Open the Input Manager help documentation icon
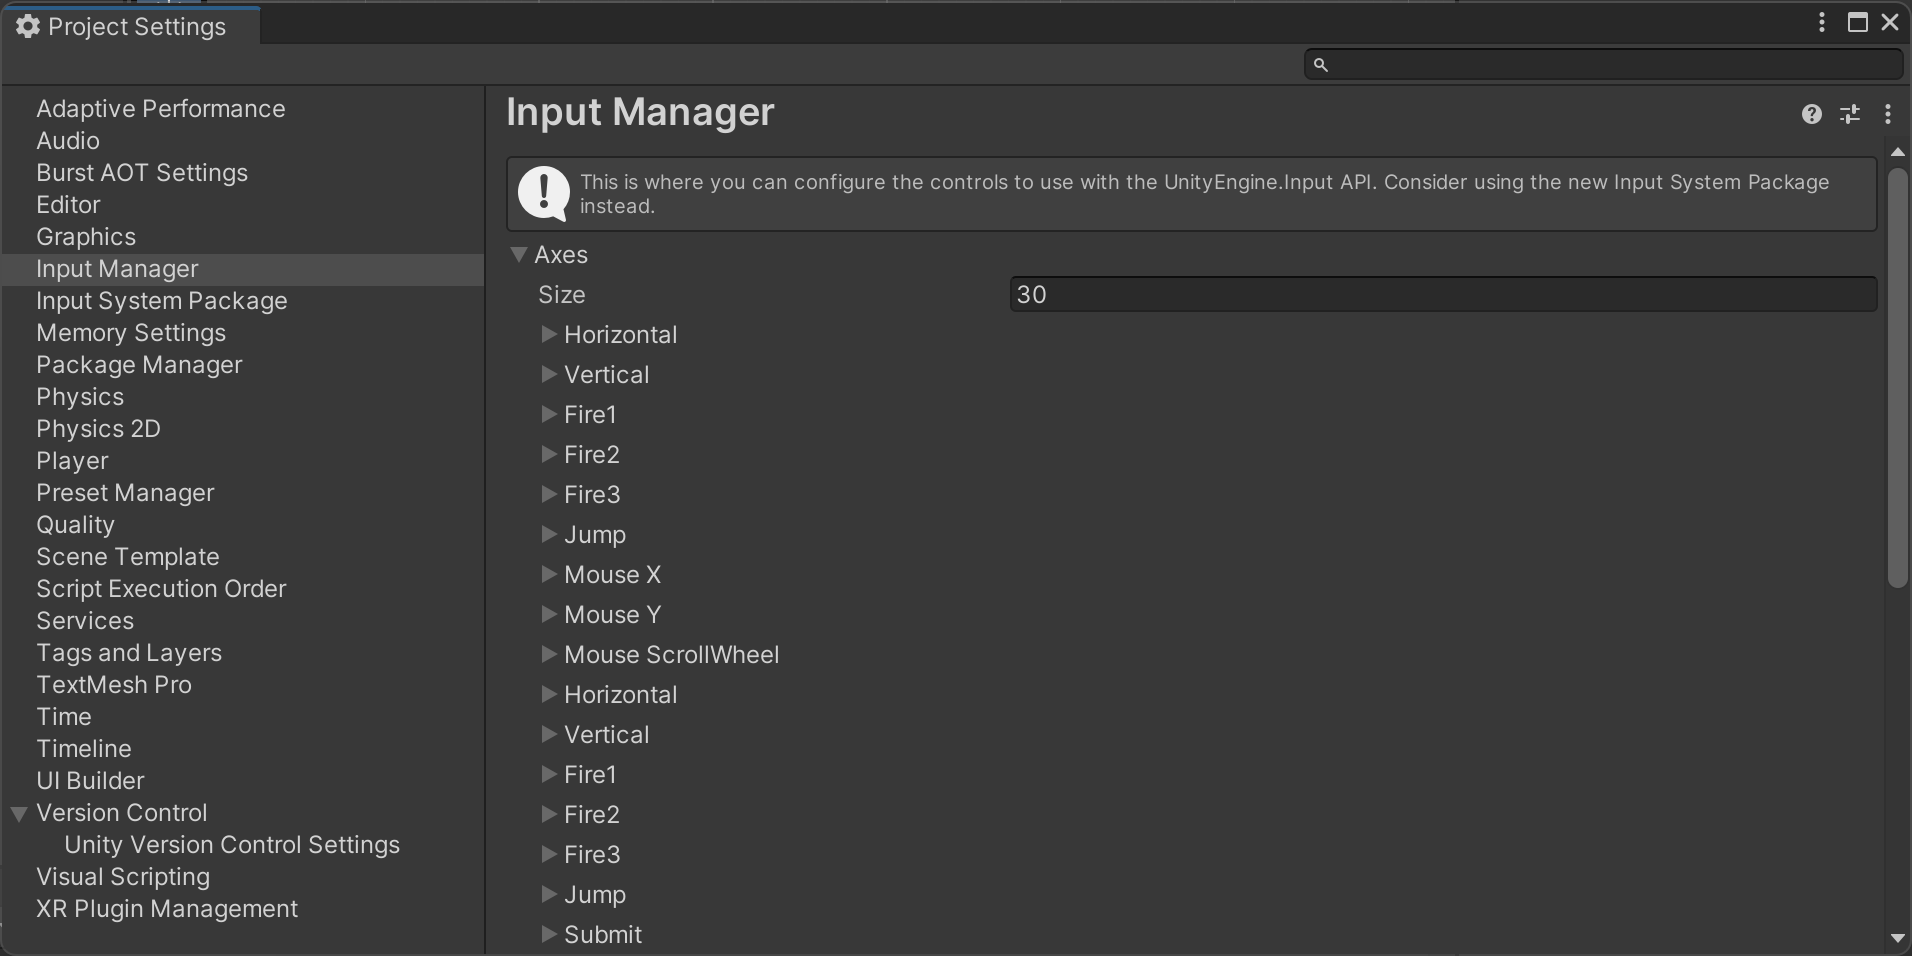Screen dimensions: 1912x956 pyautogui.click(x=1811, y=114)
